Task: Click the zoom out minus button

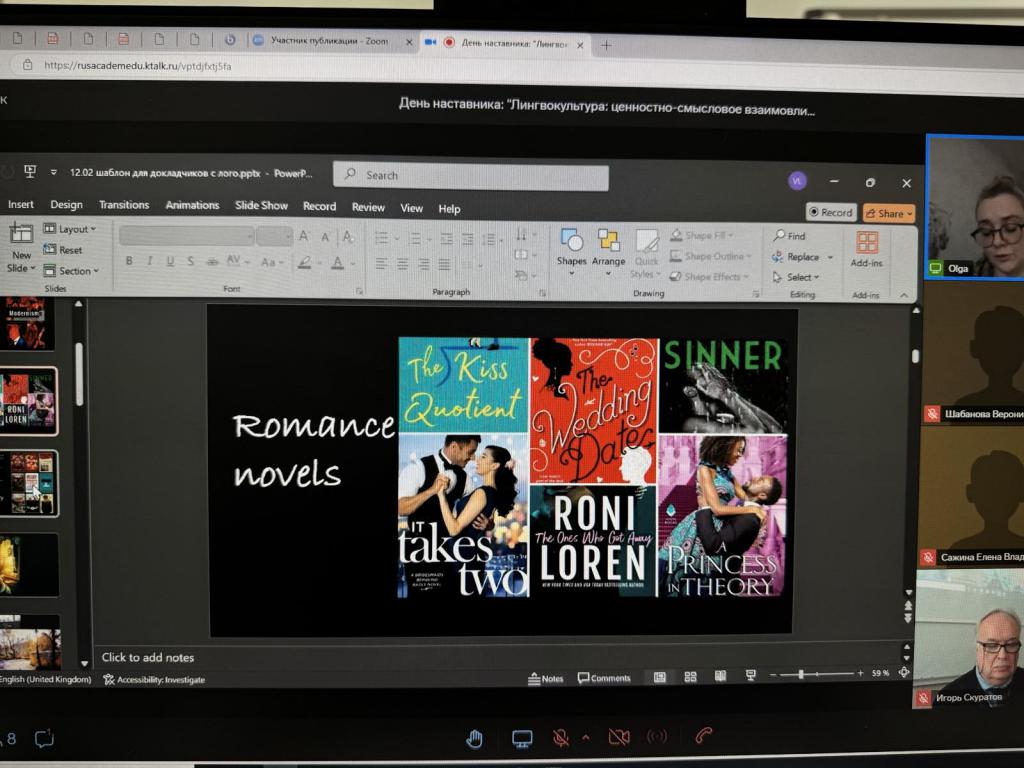Action: click(x=773, y=674)
